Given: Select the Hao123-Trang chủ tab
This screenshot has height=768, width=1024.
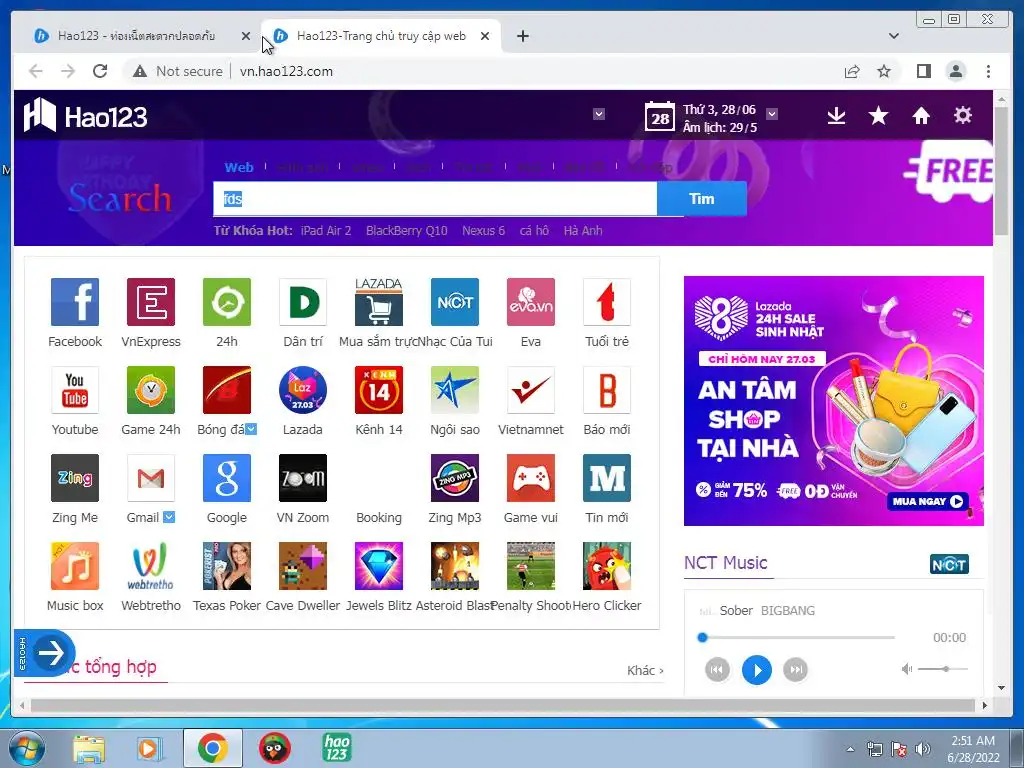Looking at the screenshot, I should coord(381,36).
